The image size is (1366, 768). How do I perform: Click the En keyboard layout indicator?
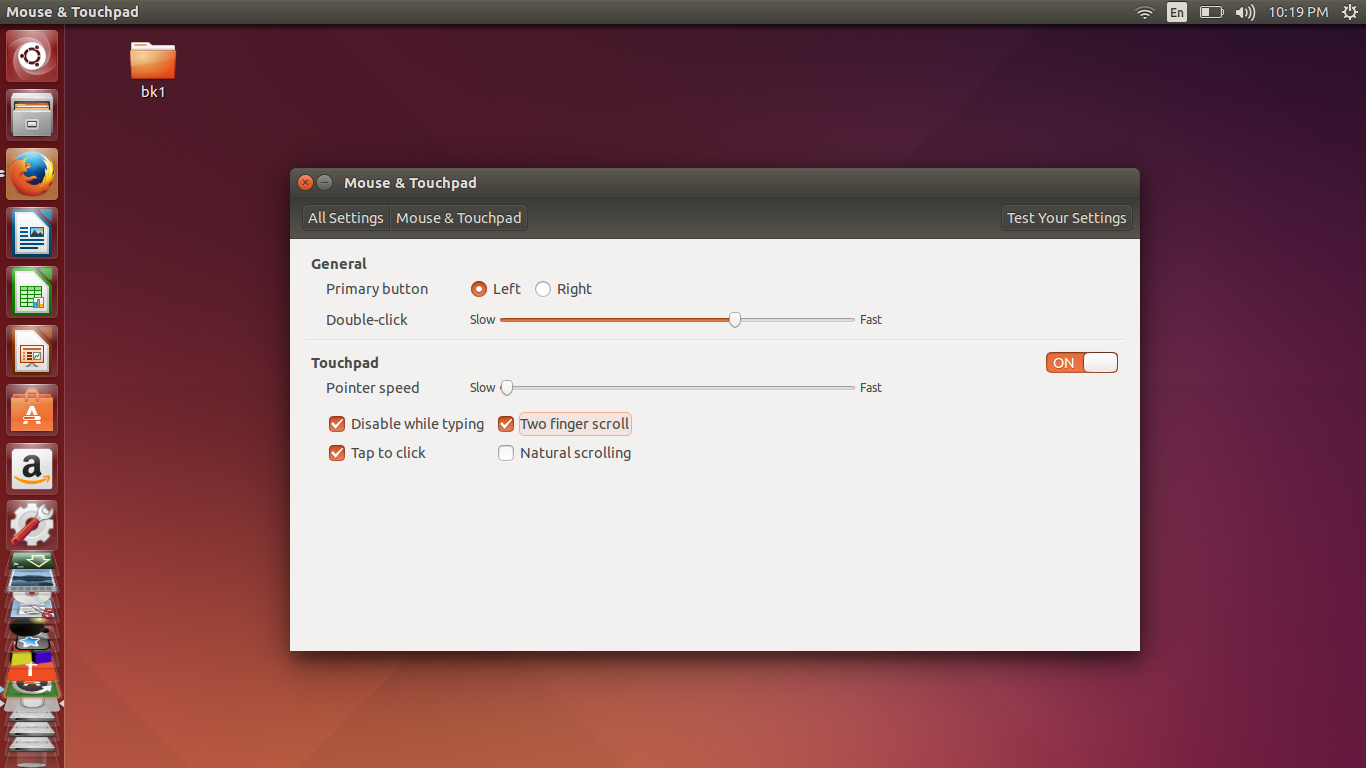(1177, 12)
